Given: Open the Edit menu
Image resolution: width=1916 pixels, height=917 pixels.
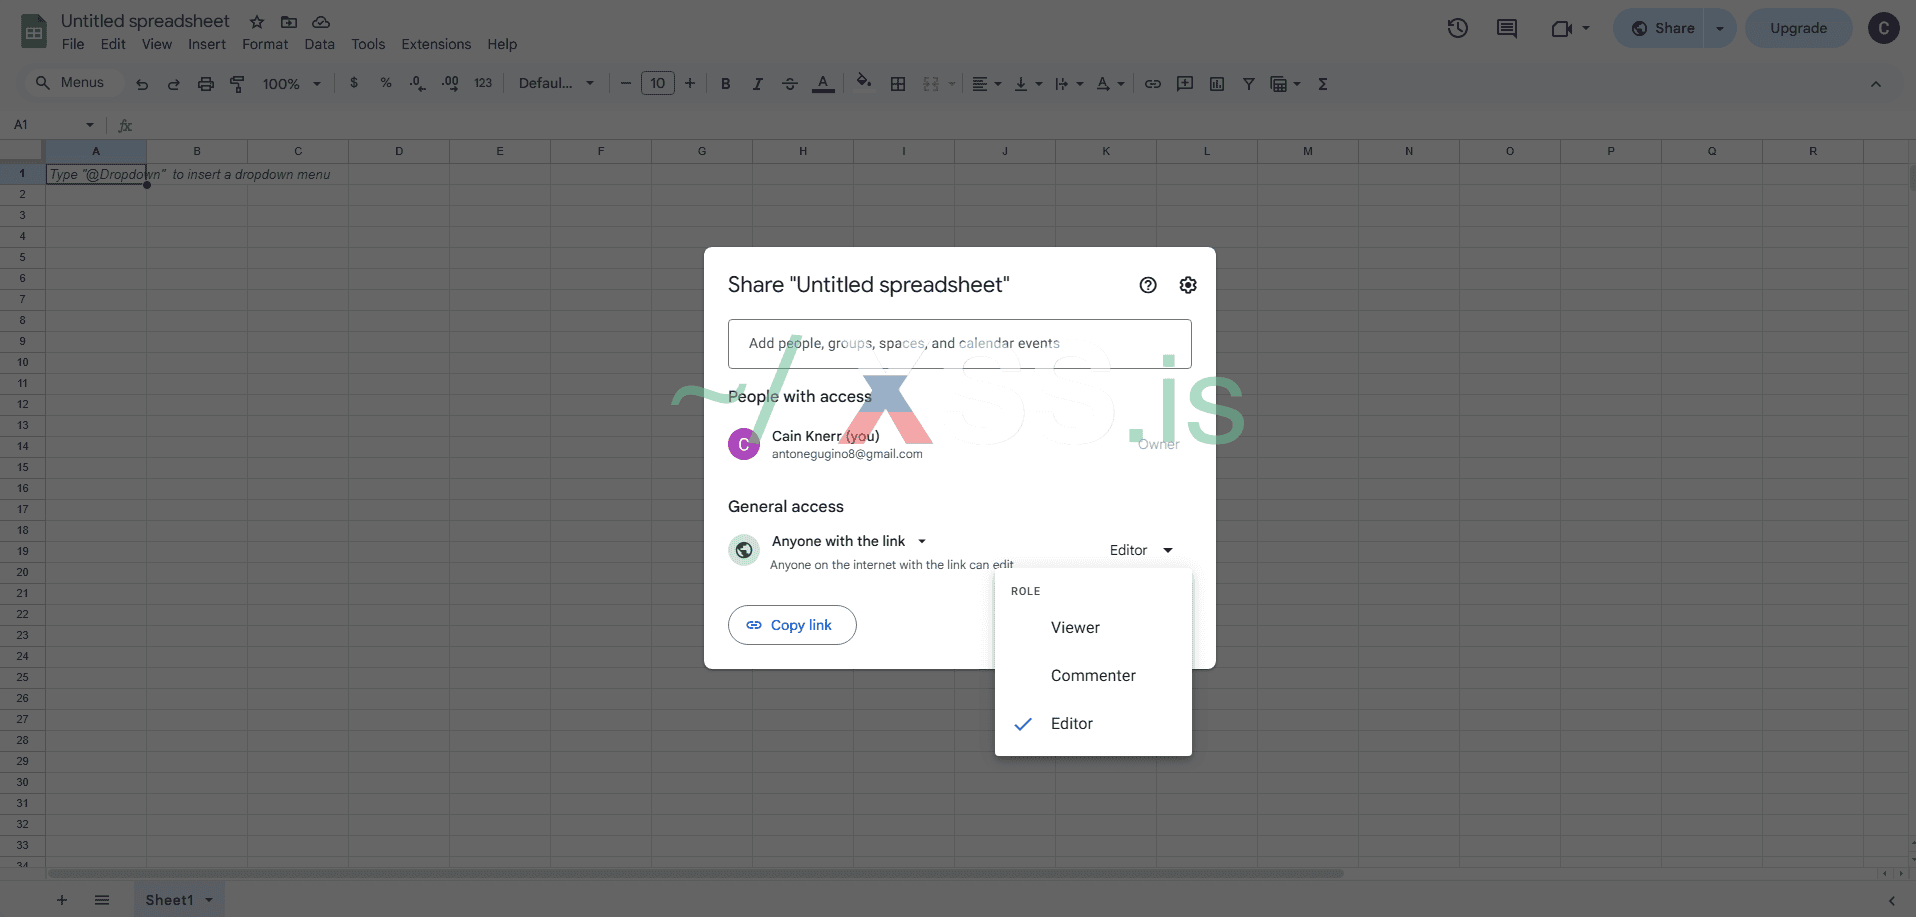Looking at the screenshot, I should (113, 44).
